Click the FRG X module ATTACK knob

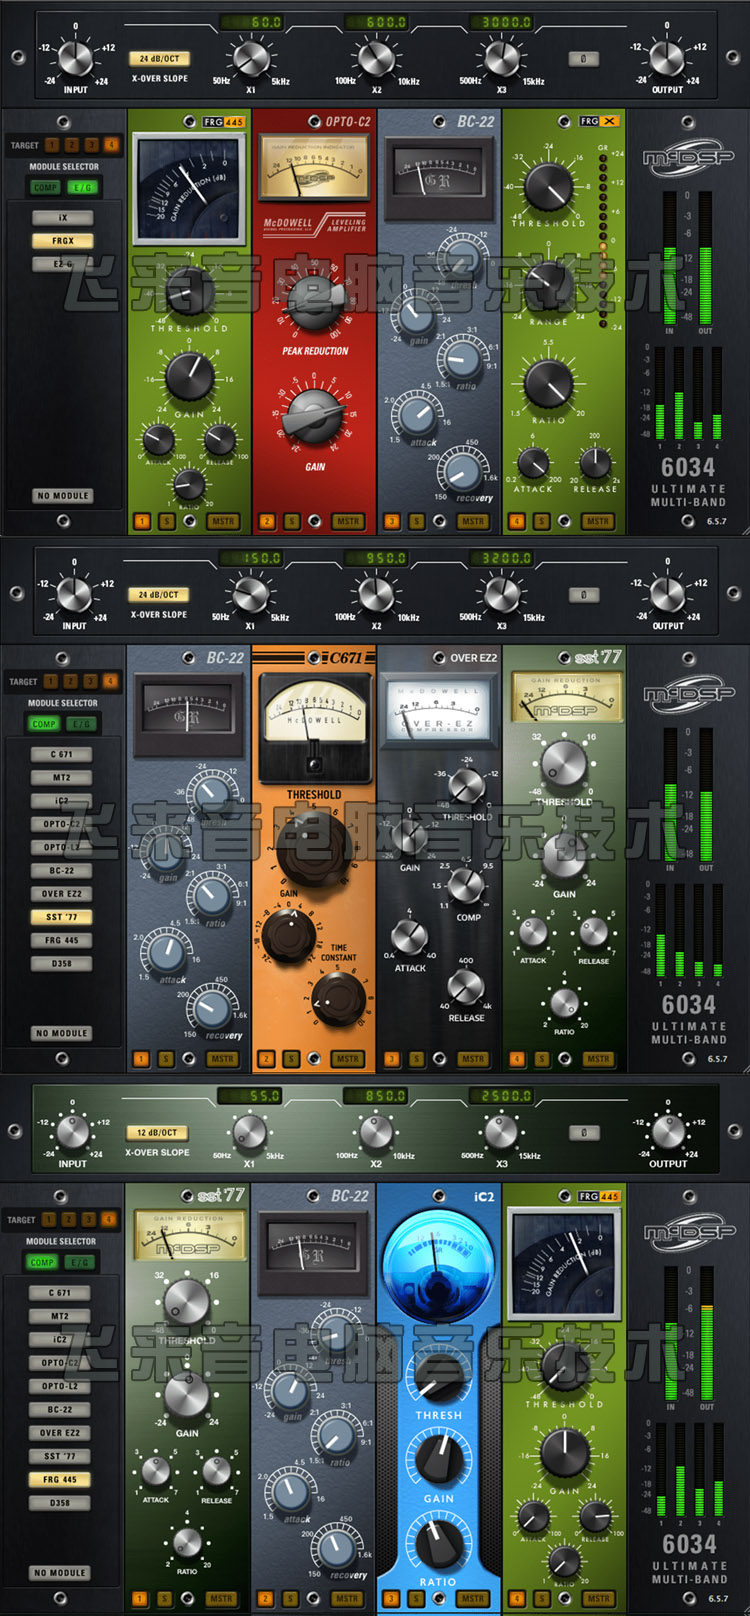[533, 463]
